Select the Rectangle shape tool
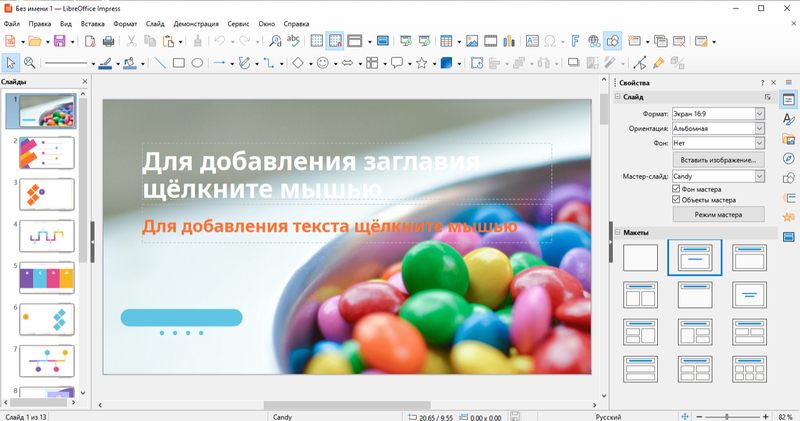 pos(179,63)
